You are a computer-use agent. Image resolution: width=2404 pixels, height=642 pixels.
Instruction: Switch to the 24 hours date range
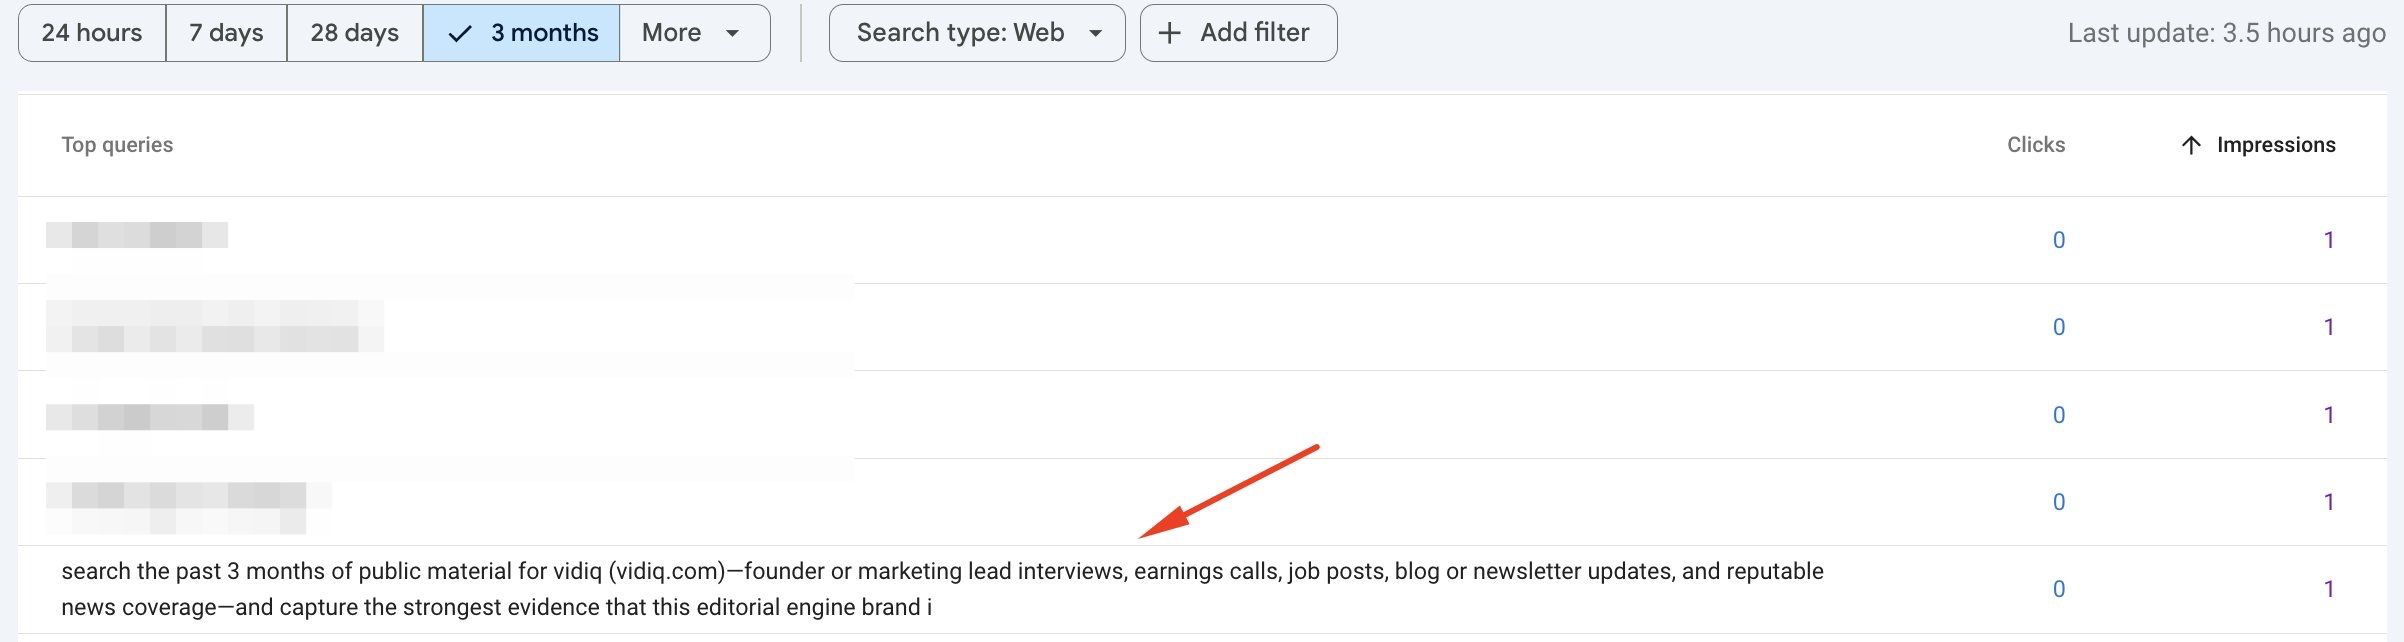[92, 32]
